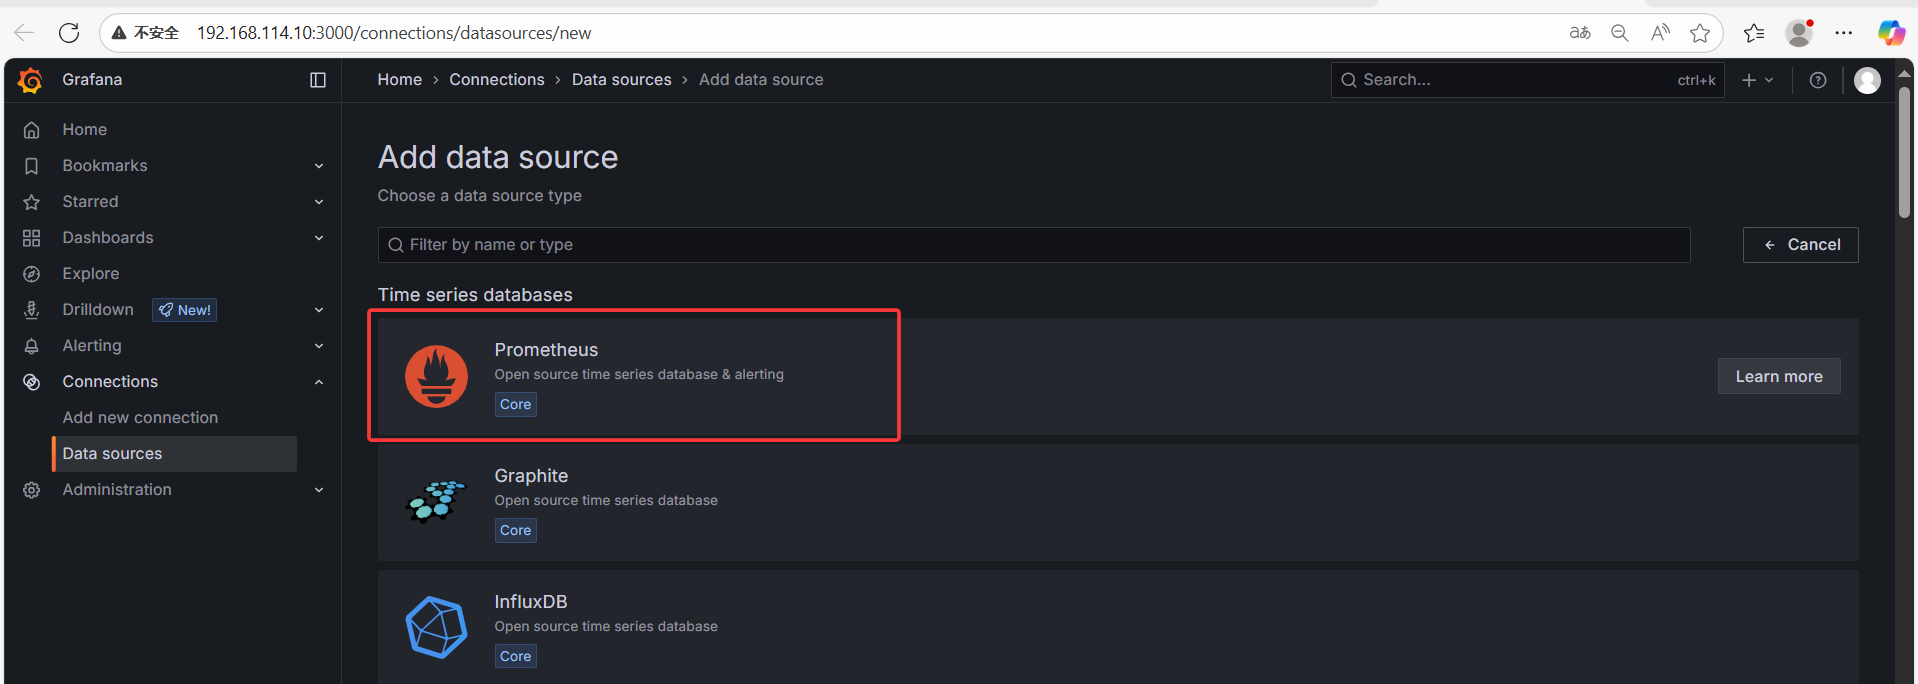Click the Connections icon in sidebar
Image resolution: width=1918 pixels, height=684 pixels.
[x=32, y=382]
